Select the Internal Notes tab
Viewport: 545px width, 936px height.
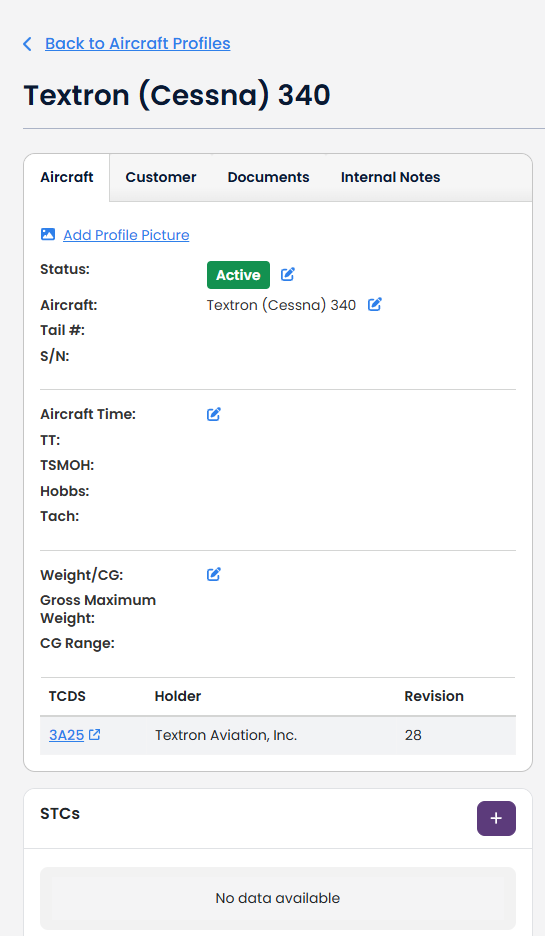[390, 177]
